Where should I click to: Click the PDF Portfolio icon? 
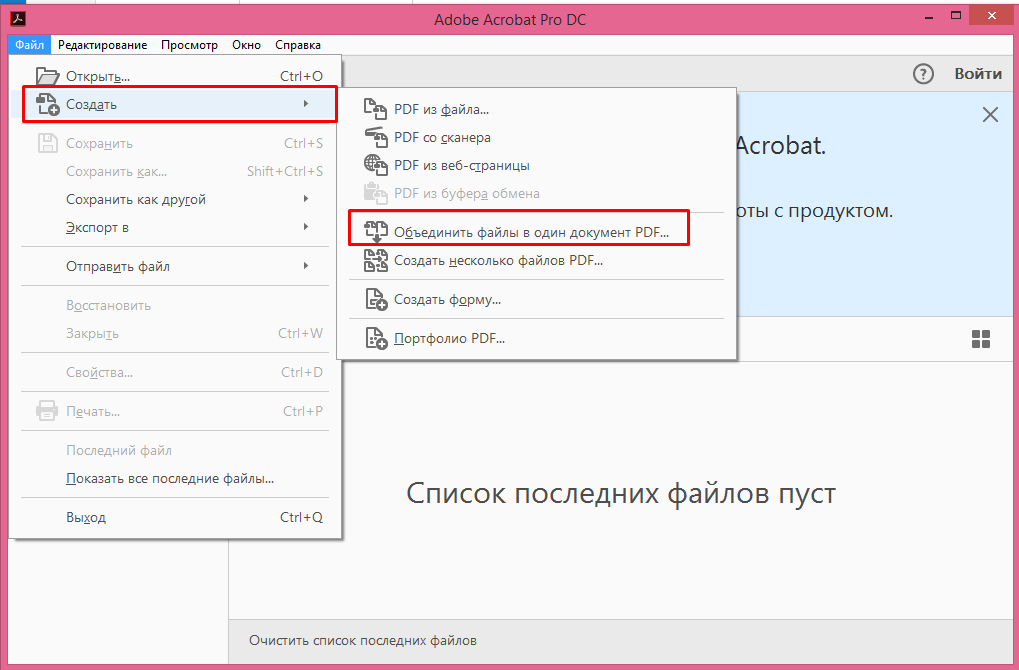point(375,339)
